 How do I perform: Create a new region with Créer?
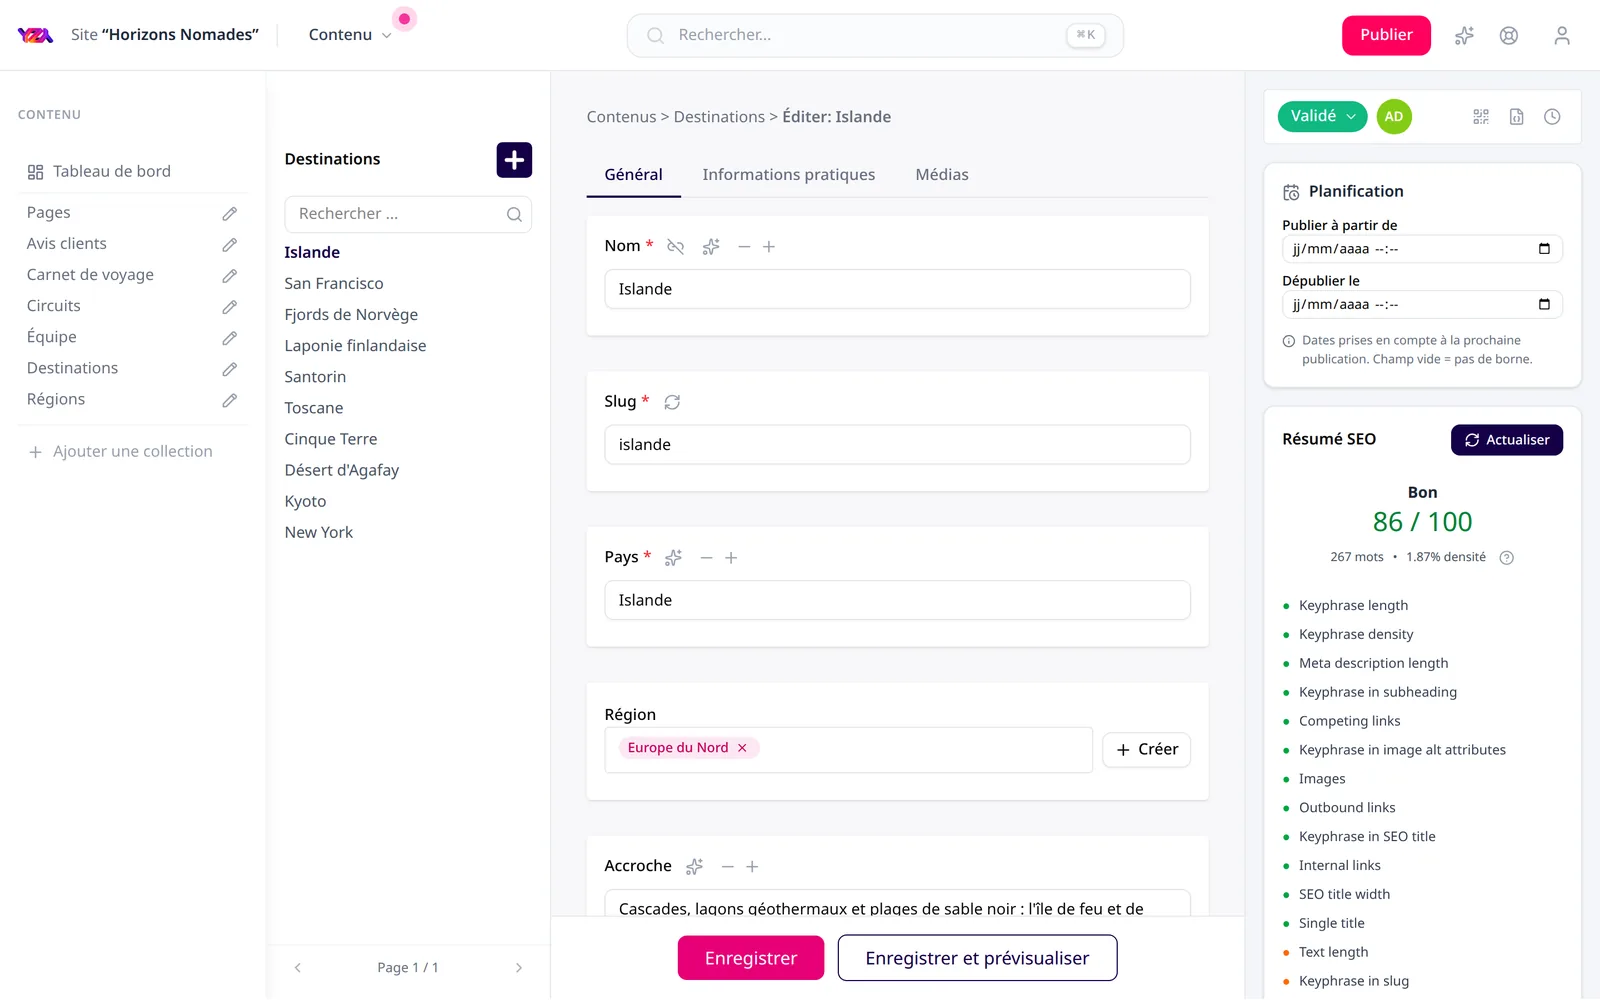[1146, 750]
